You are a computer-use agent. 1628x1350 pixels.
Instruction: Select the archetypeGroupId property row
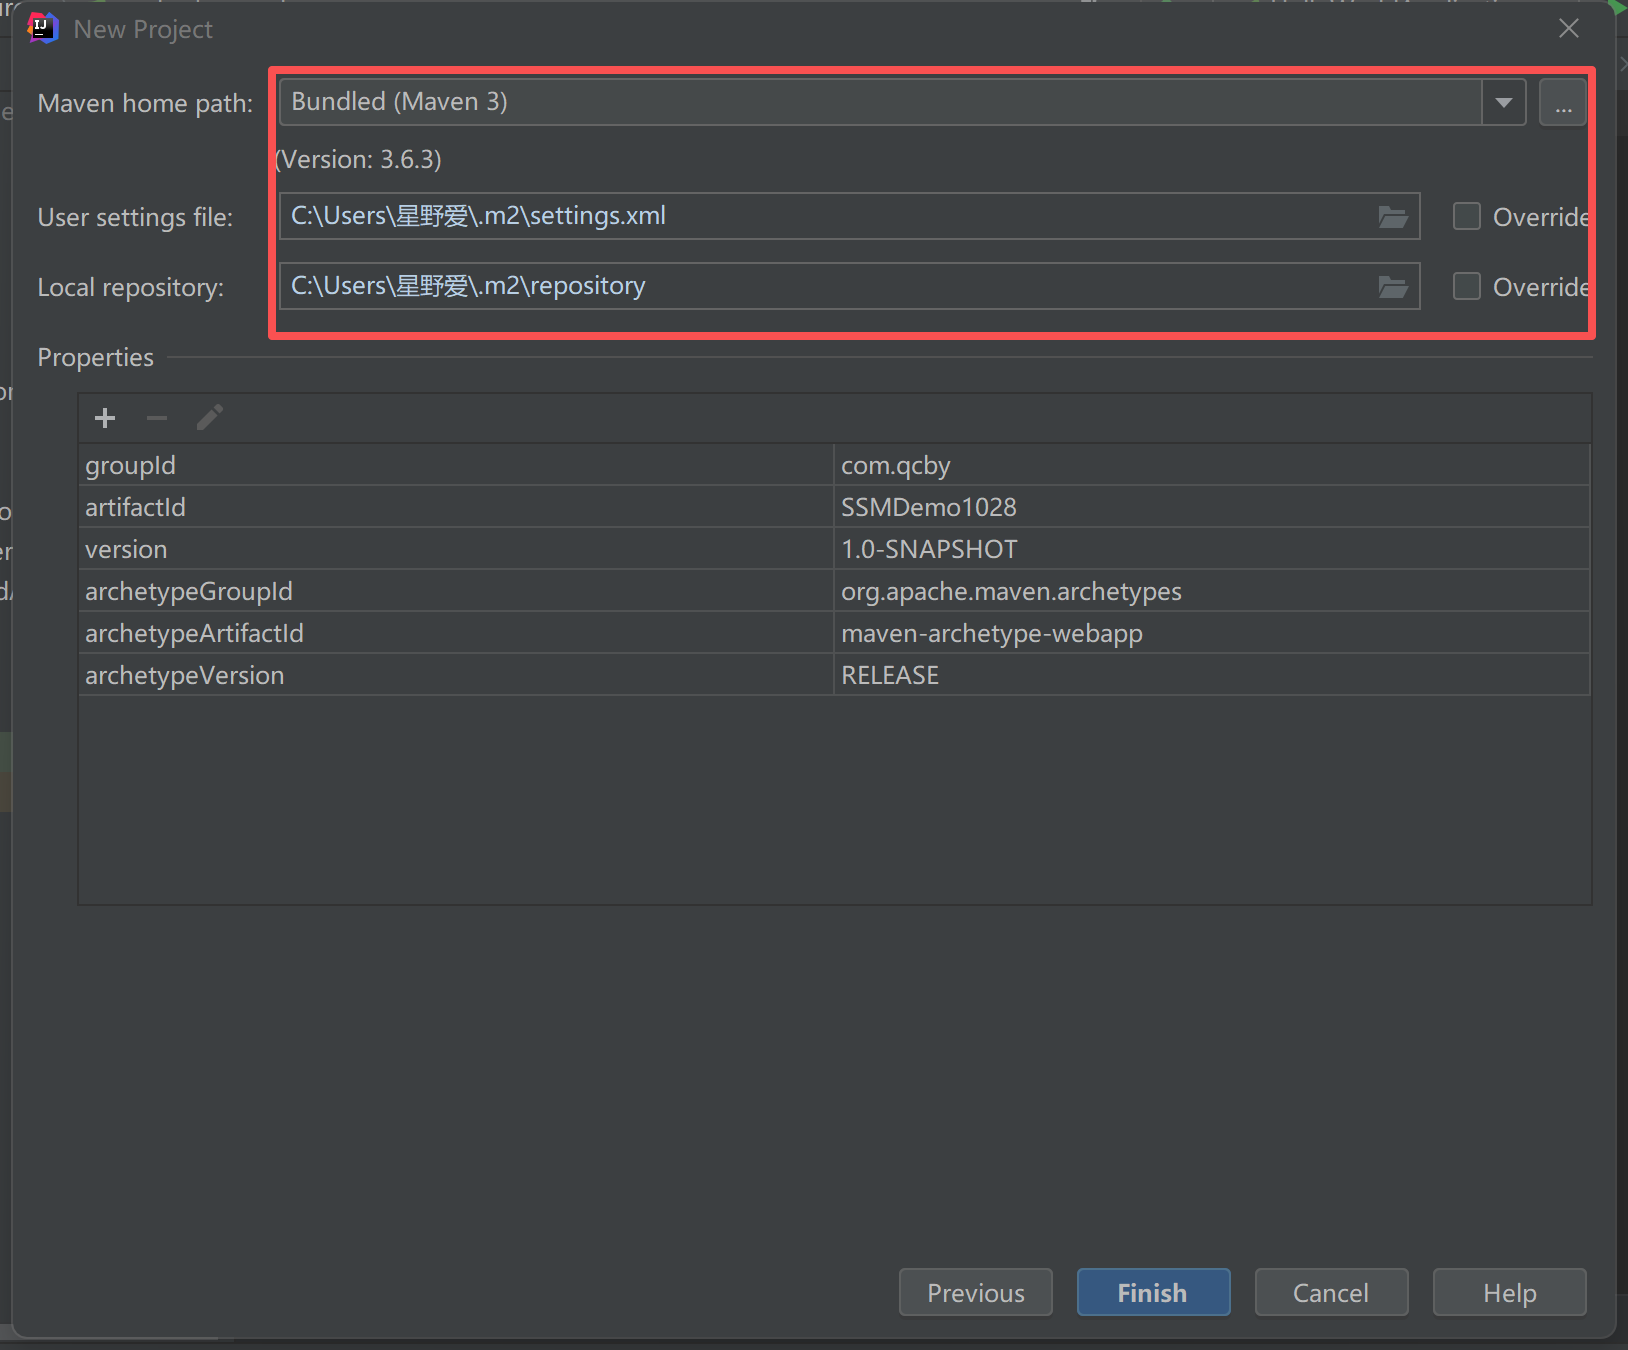click(x=834, y=591)
